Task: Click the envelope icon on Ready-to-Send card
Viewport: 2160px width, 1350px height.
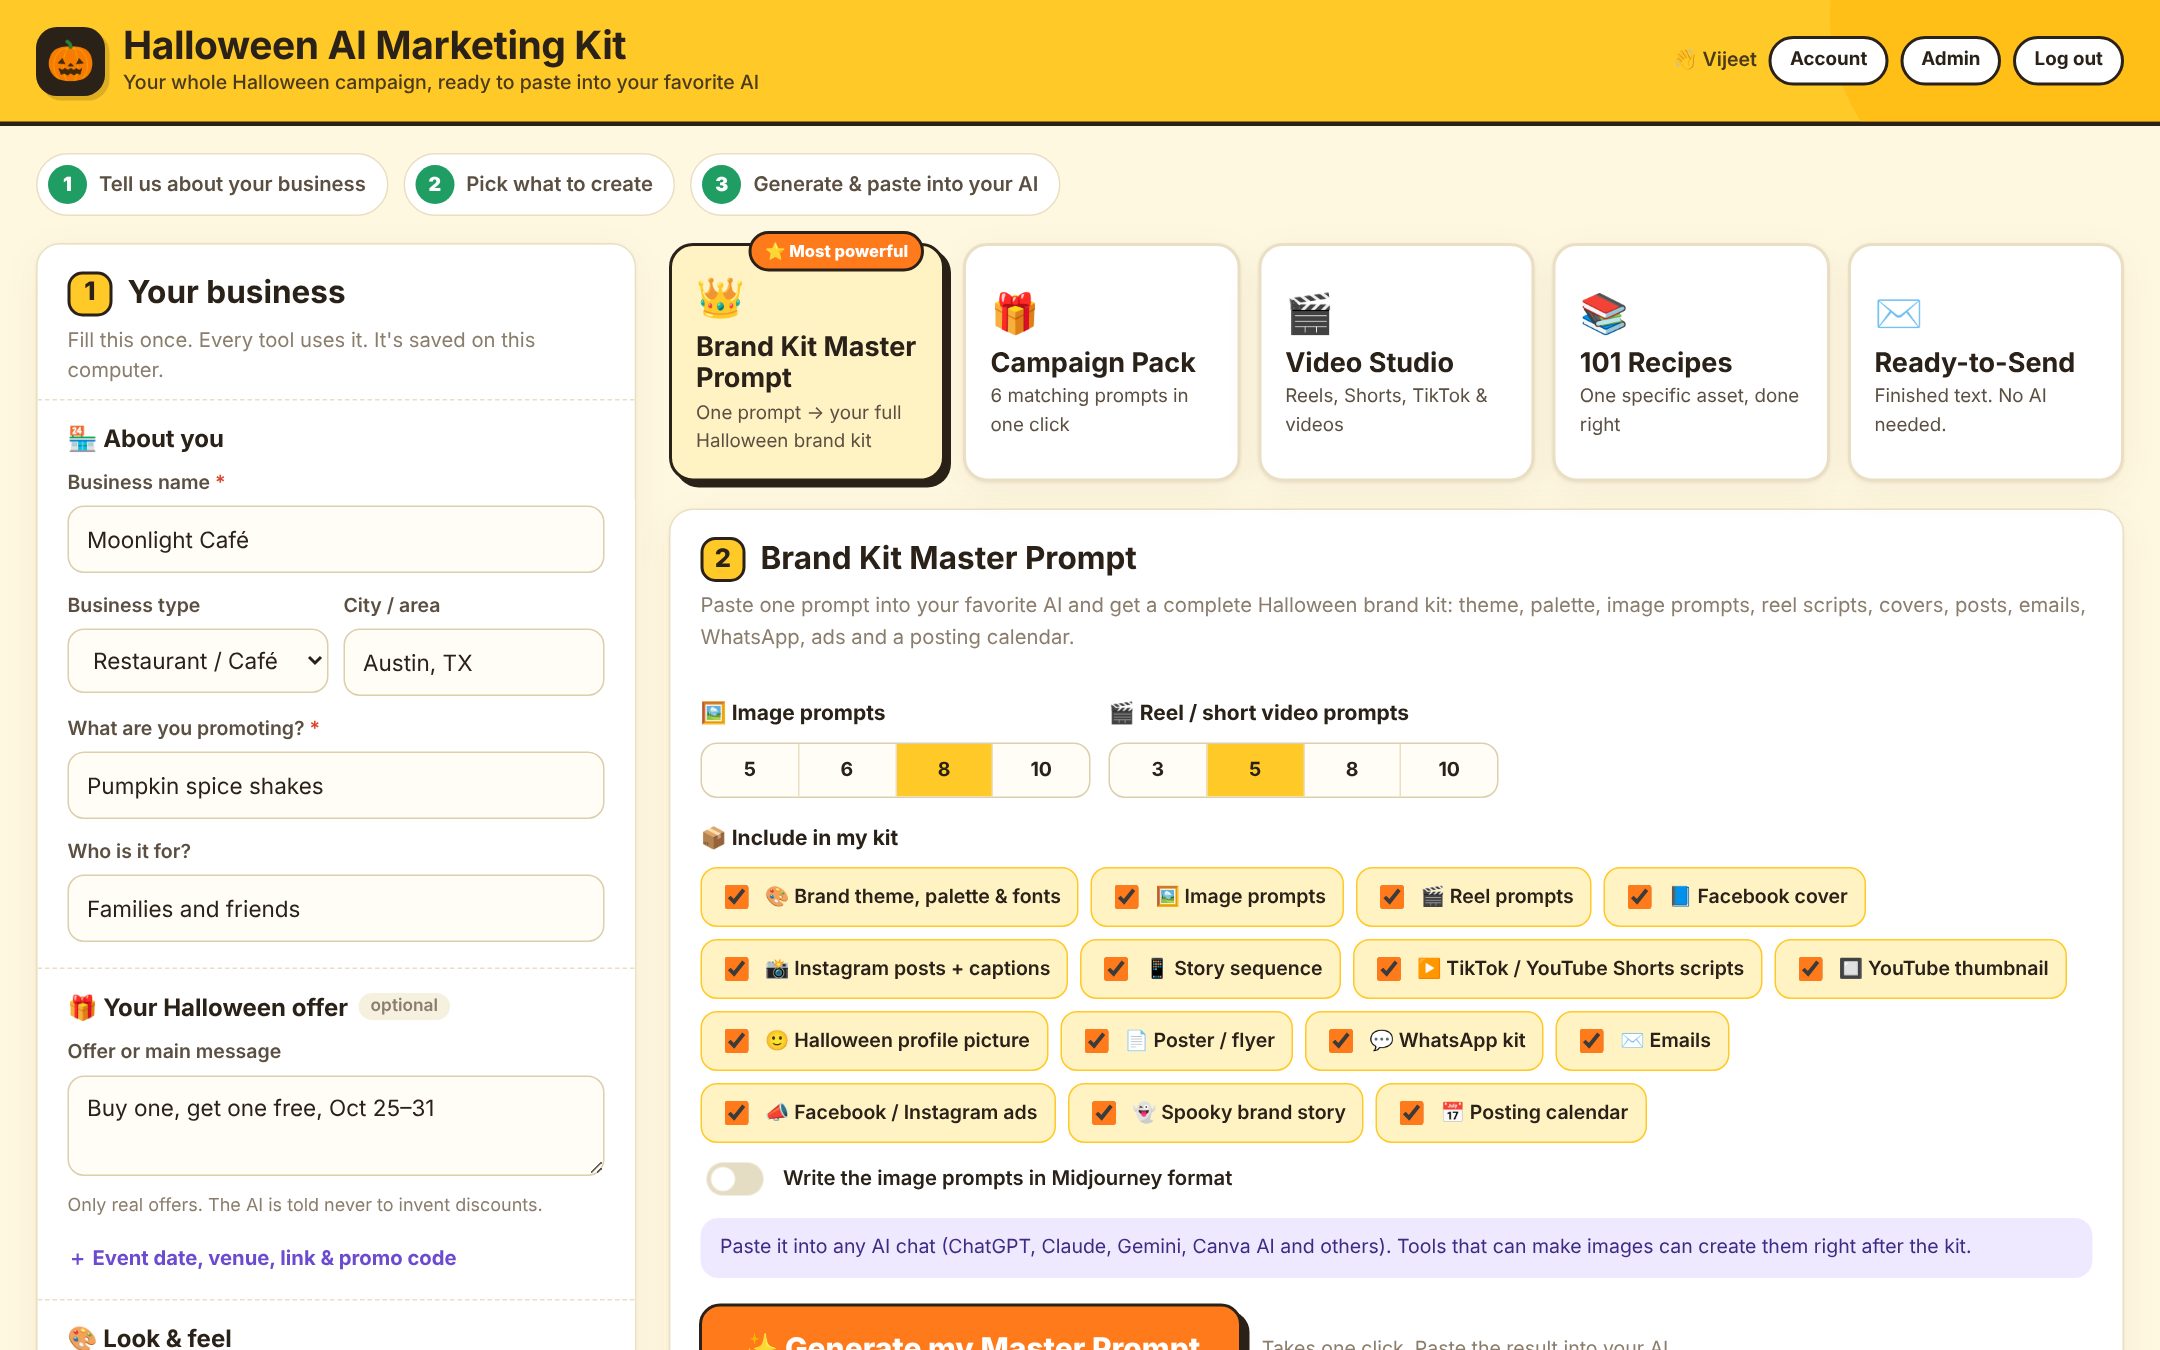Action: (x=1898, y=313)
